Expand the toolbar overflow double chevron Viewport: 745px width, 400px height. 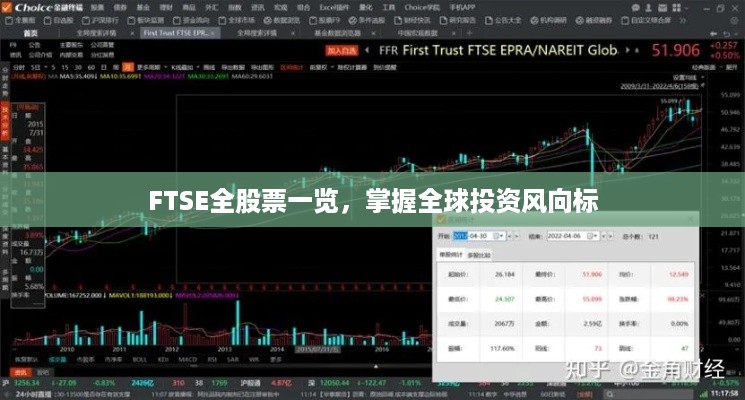coord(683,20)
